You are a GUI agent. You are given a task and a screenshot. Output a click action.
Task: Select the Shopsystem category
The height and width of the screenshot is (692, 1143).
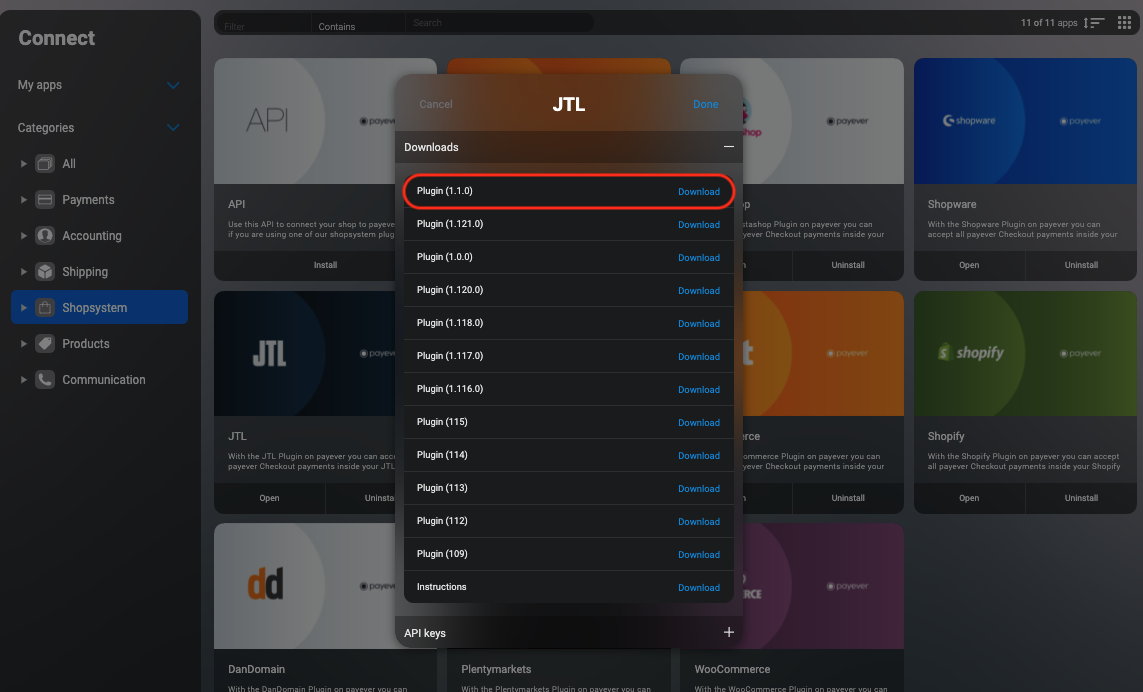[99, 308]
